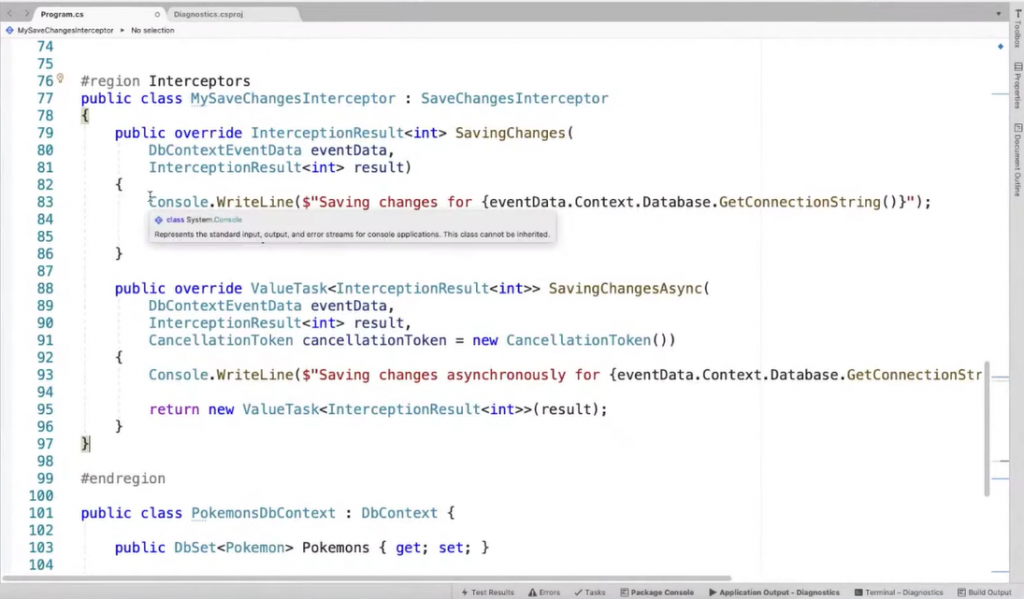
Task: Open Application Output - Diagnostics pad
Action: pos(775,592)
